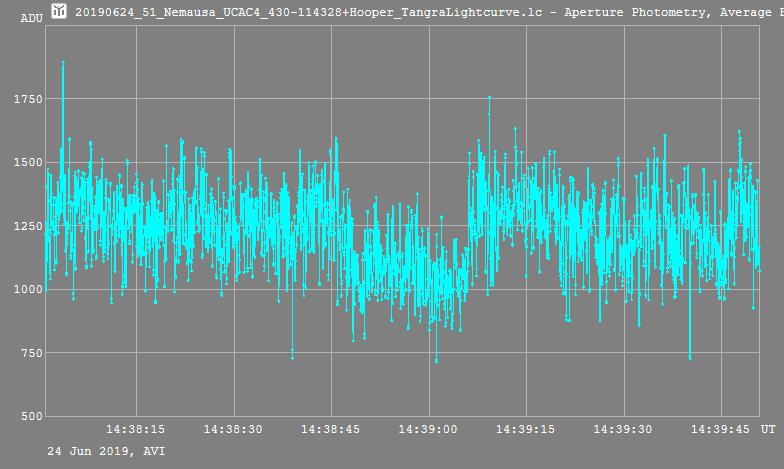Click the '24 Jun 2019, AVI' date text
The image size is (784, 469).
[106, 452]
